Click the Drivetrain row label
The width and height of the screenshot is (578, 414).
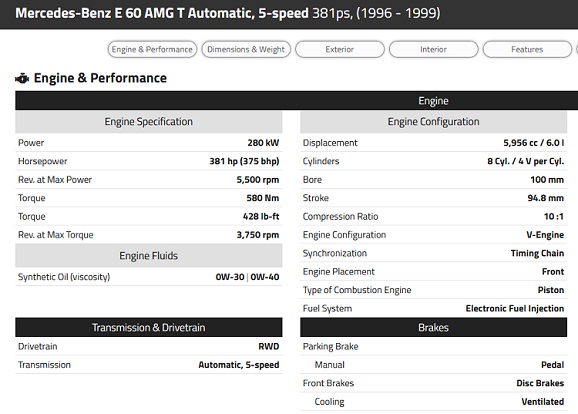(x=38, y=346)
